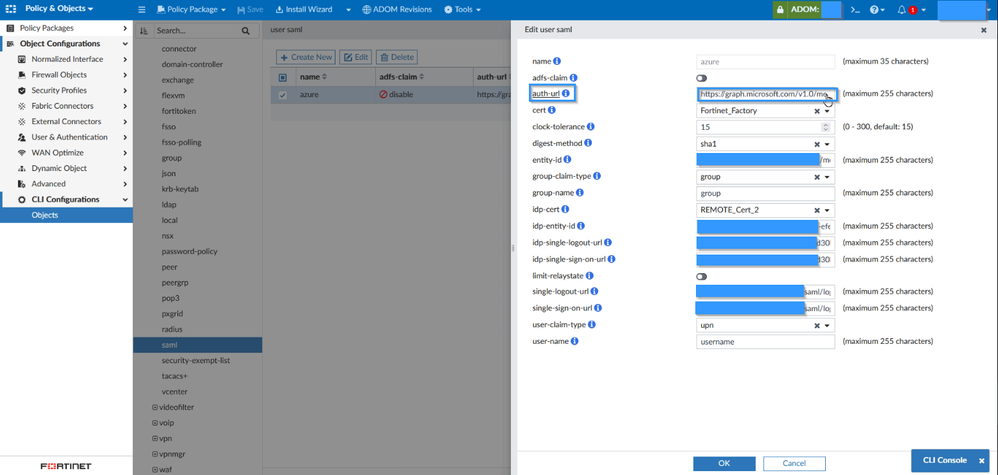Click the OK button

(724, 464)
